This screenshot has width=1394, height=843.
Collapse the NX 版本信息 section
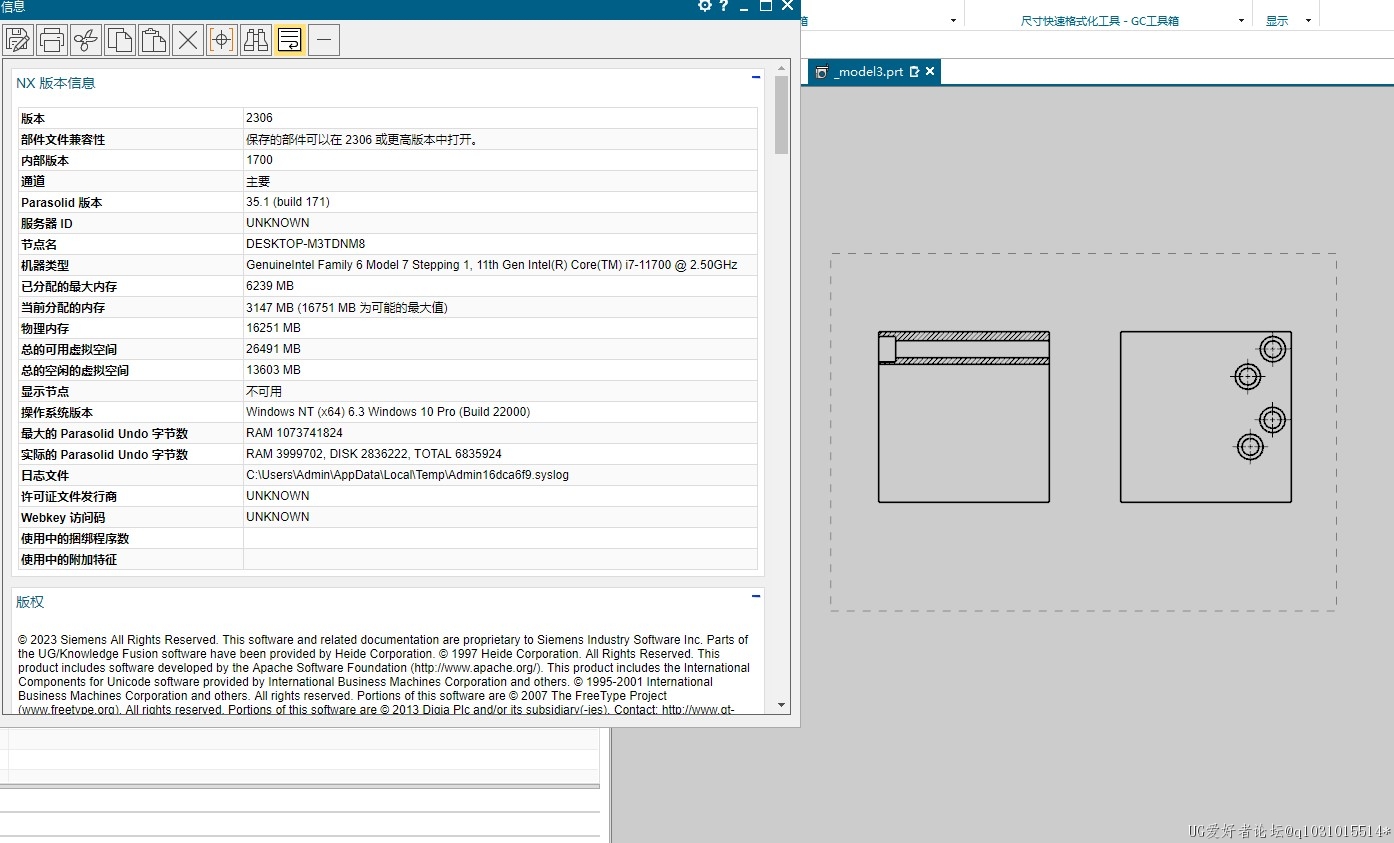[x=756, y=77]
